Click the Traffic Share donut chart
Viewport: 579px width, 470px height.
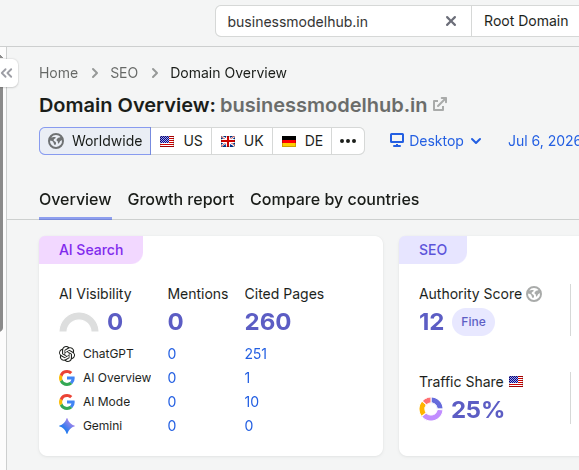pos(431,409)
